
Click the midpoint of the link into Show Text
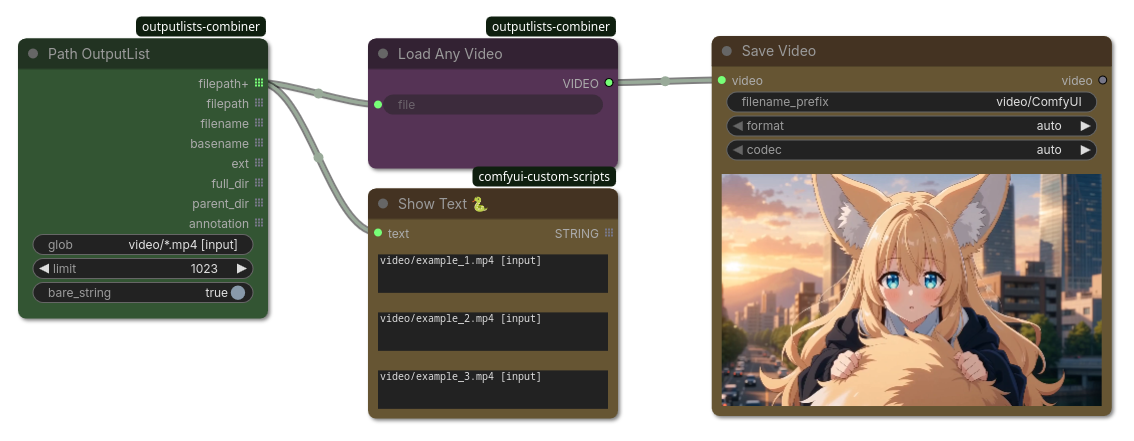click(318, 157)
